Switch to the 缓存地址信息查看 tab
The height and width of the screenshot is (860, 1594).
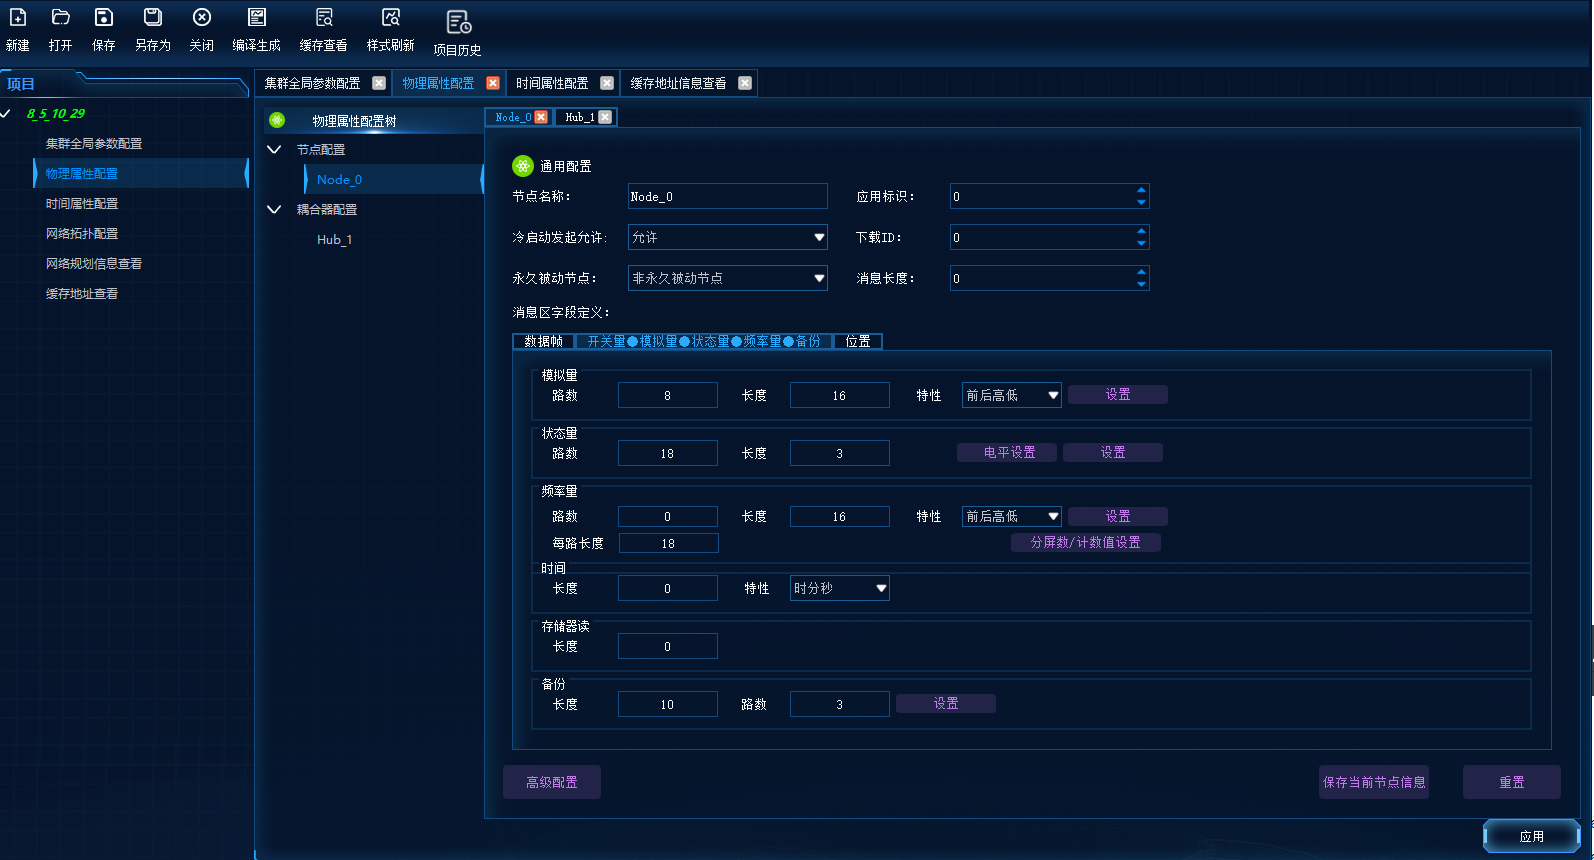(678, 83)
